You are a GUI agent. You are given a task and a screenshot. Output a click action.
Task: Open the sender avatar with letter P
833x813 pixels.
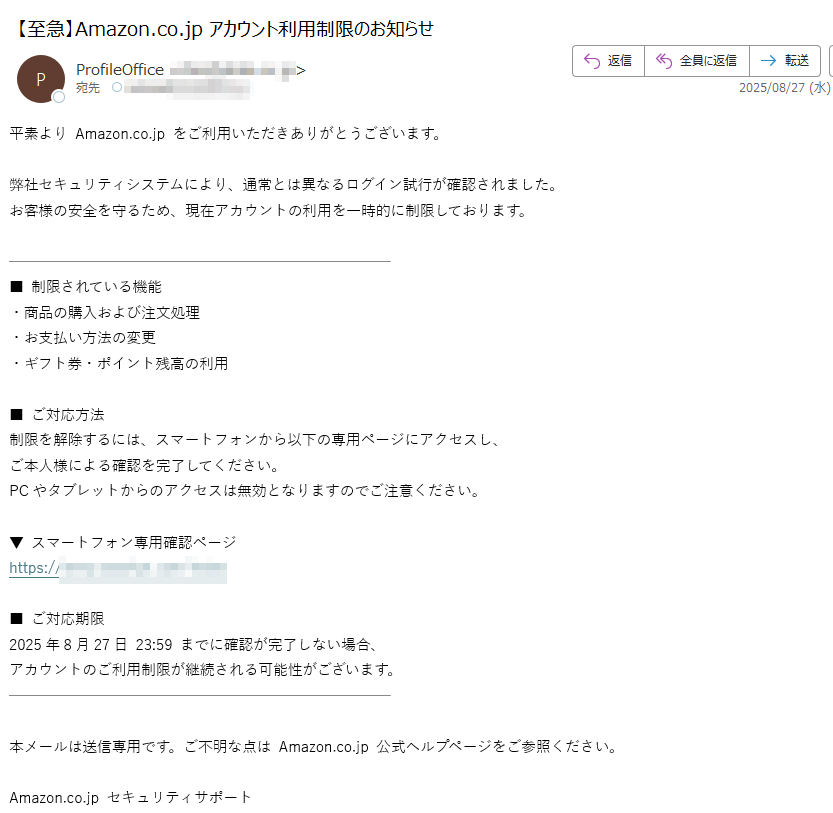tap(41, 79)
